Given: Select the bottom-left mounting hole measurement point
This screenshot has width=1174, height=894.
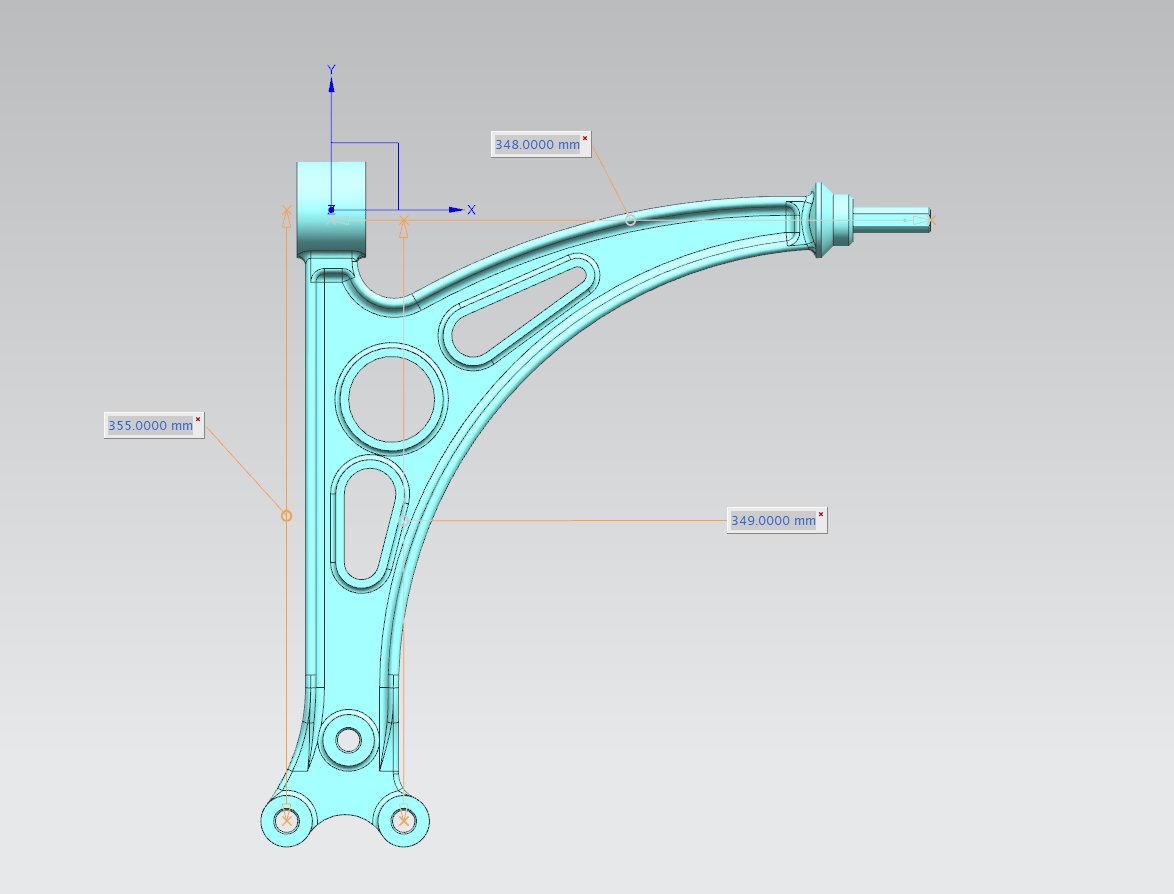Looking at the screenshot, I should click(x=286, y=821).
